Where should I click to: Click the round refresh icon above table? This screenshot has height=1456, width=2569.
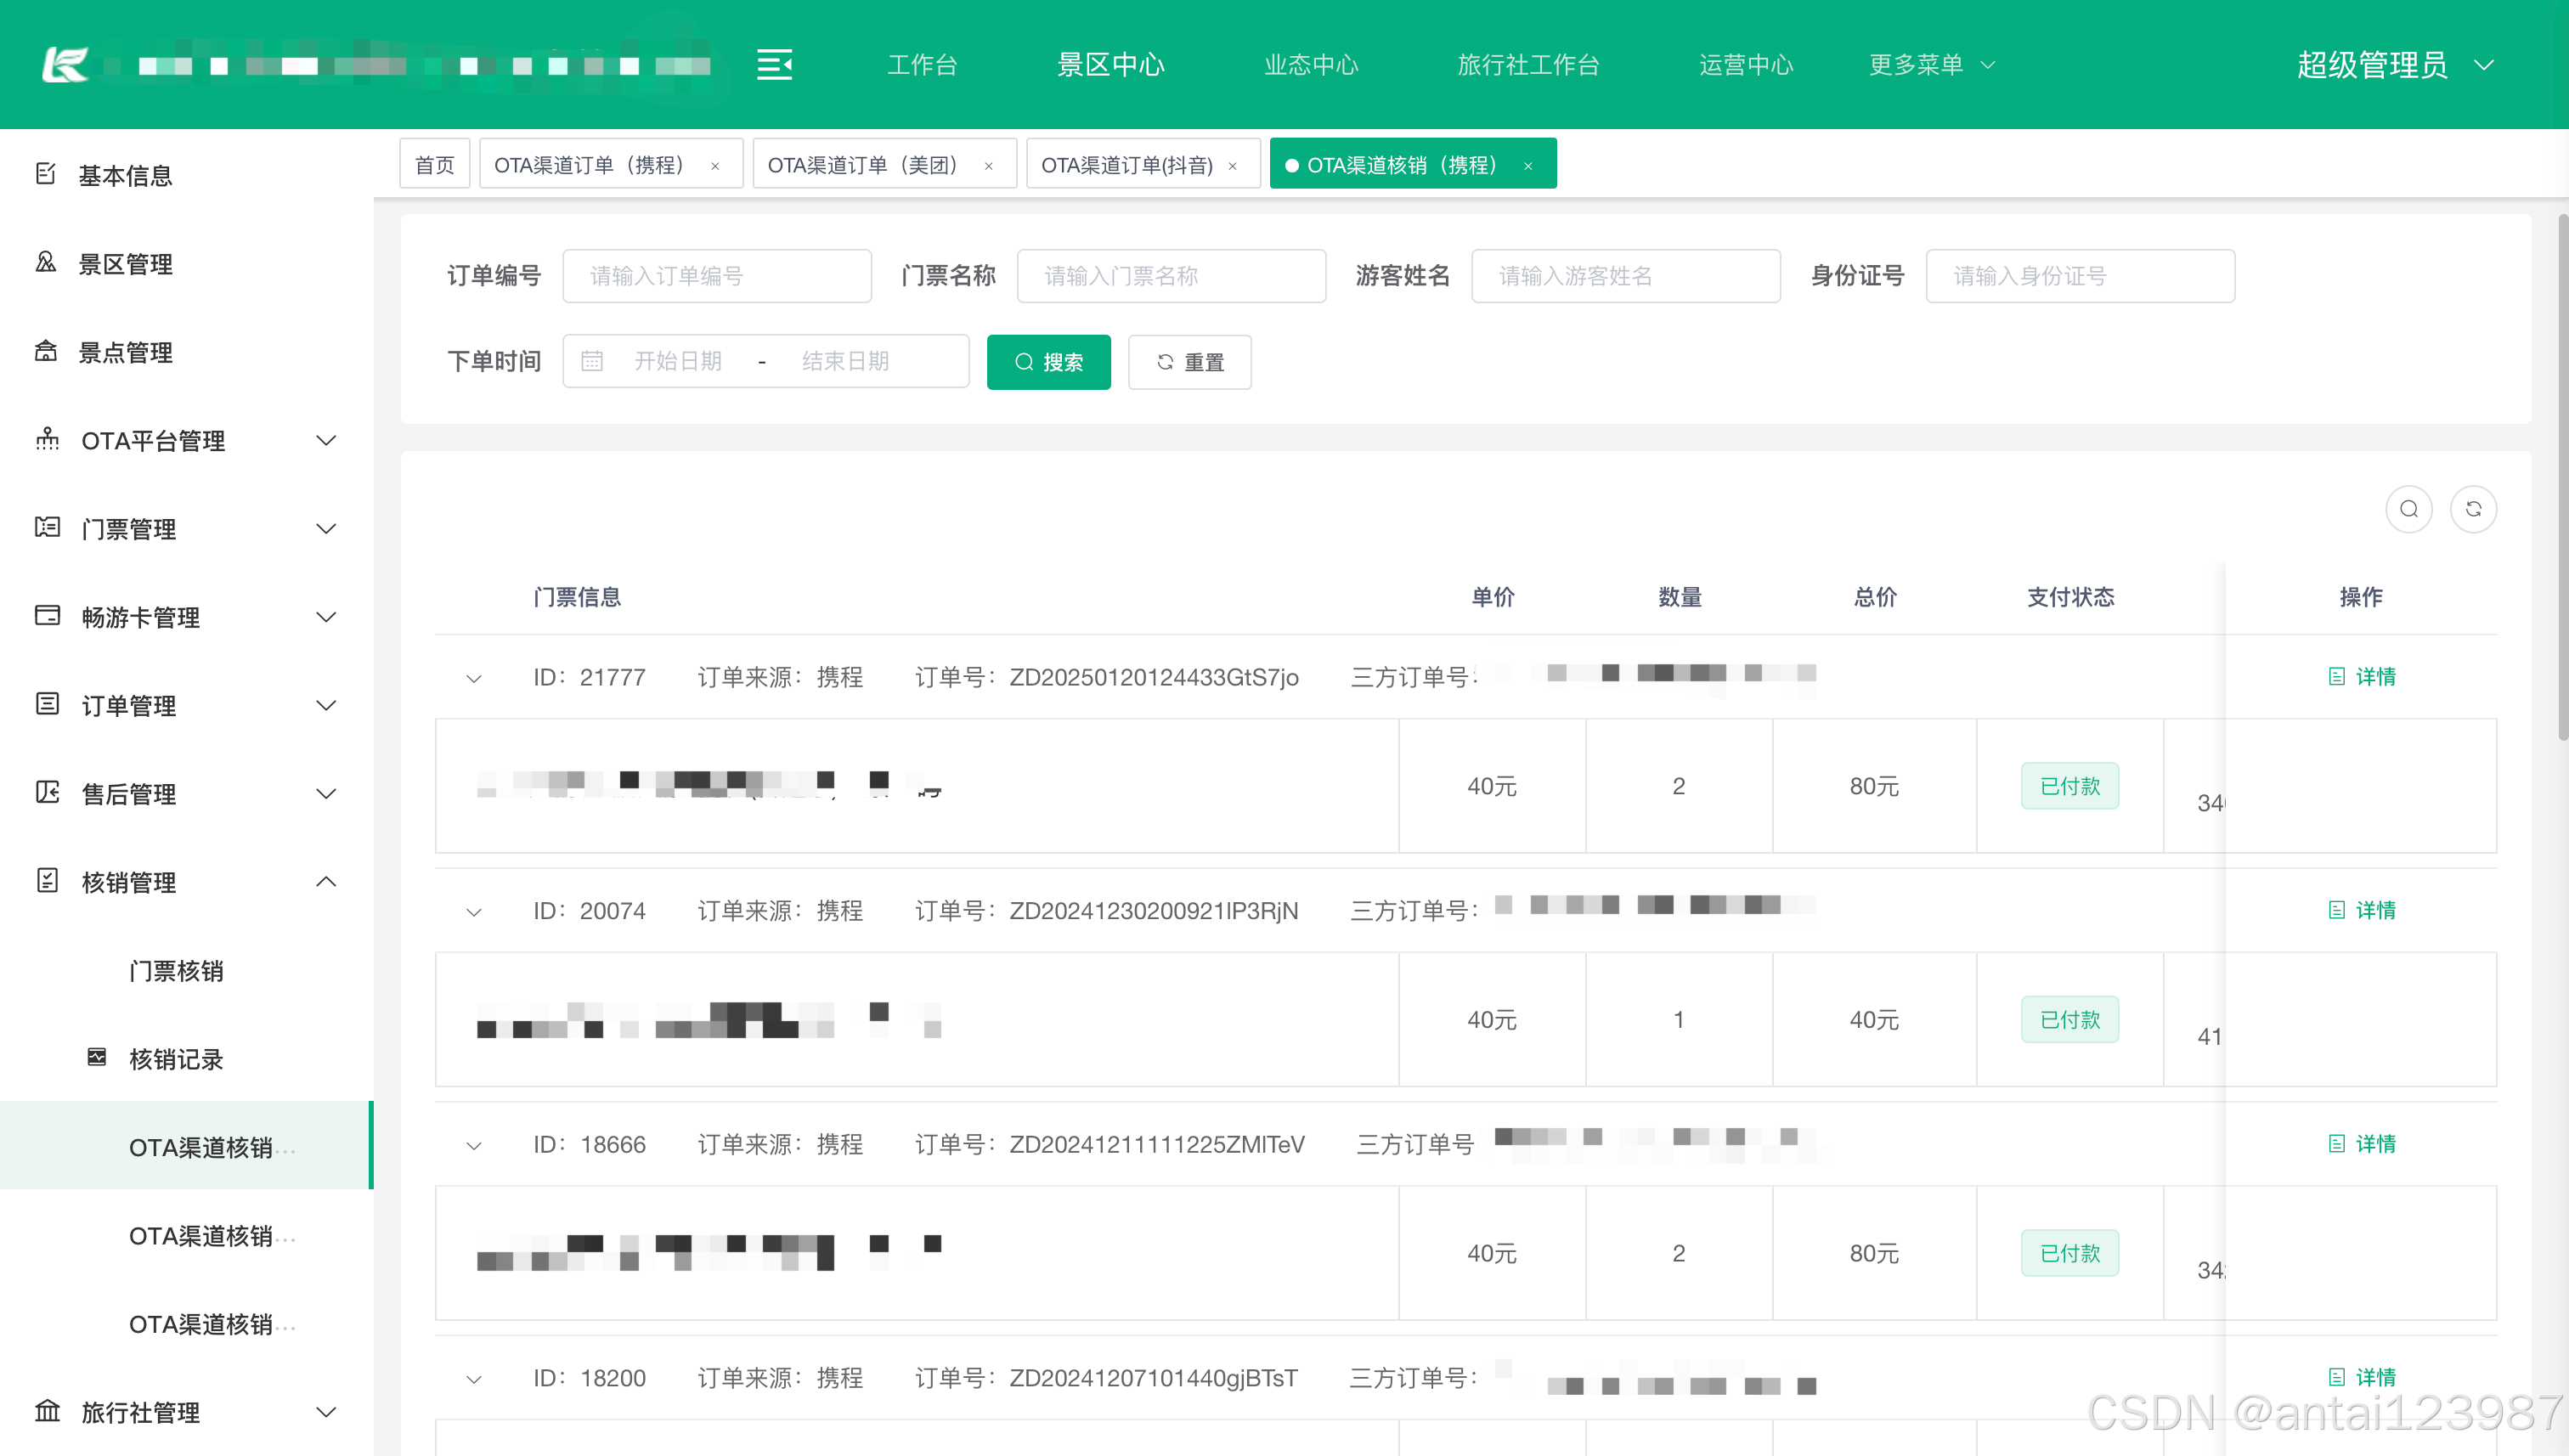coord(2473,509)
